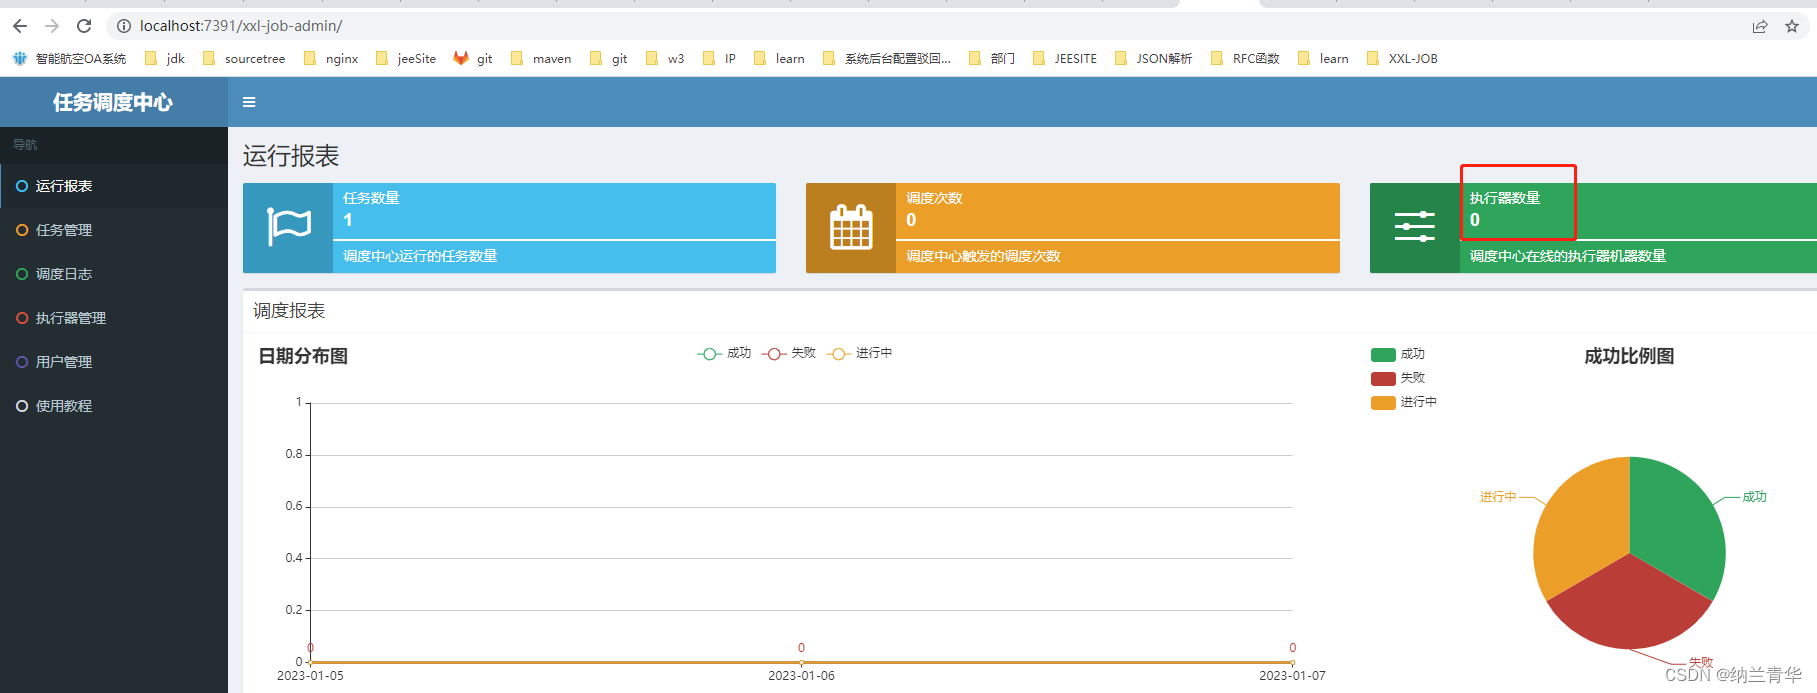Toggle the 失败 line series in chart legend
The width and height of the screenshot is (1817, 693).
[x=789, y=353]
